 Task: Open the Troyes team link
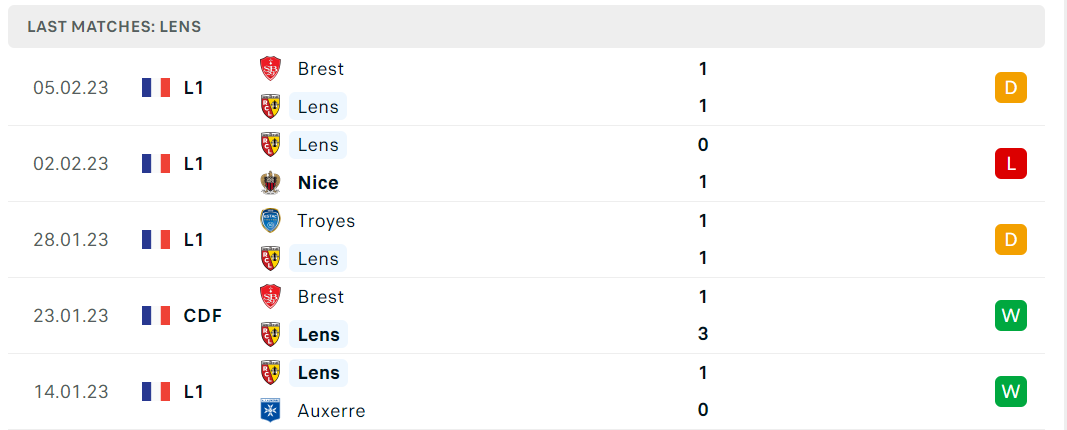tap(326, 220)
